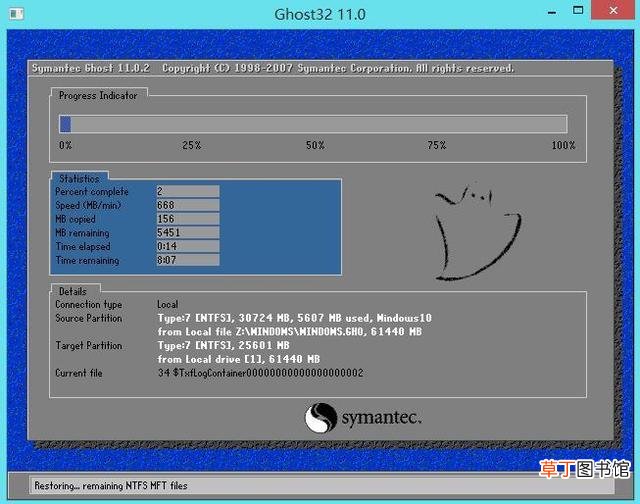Select the MB remaining value 5451

click(x=188, y=233)
